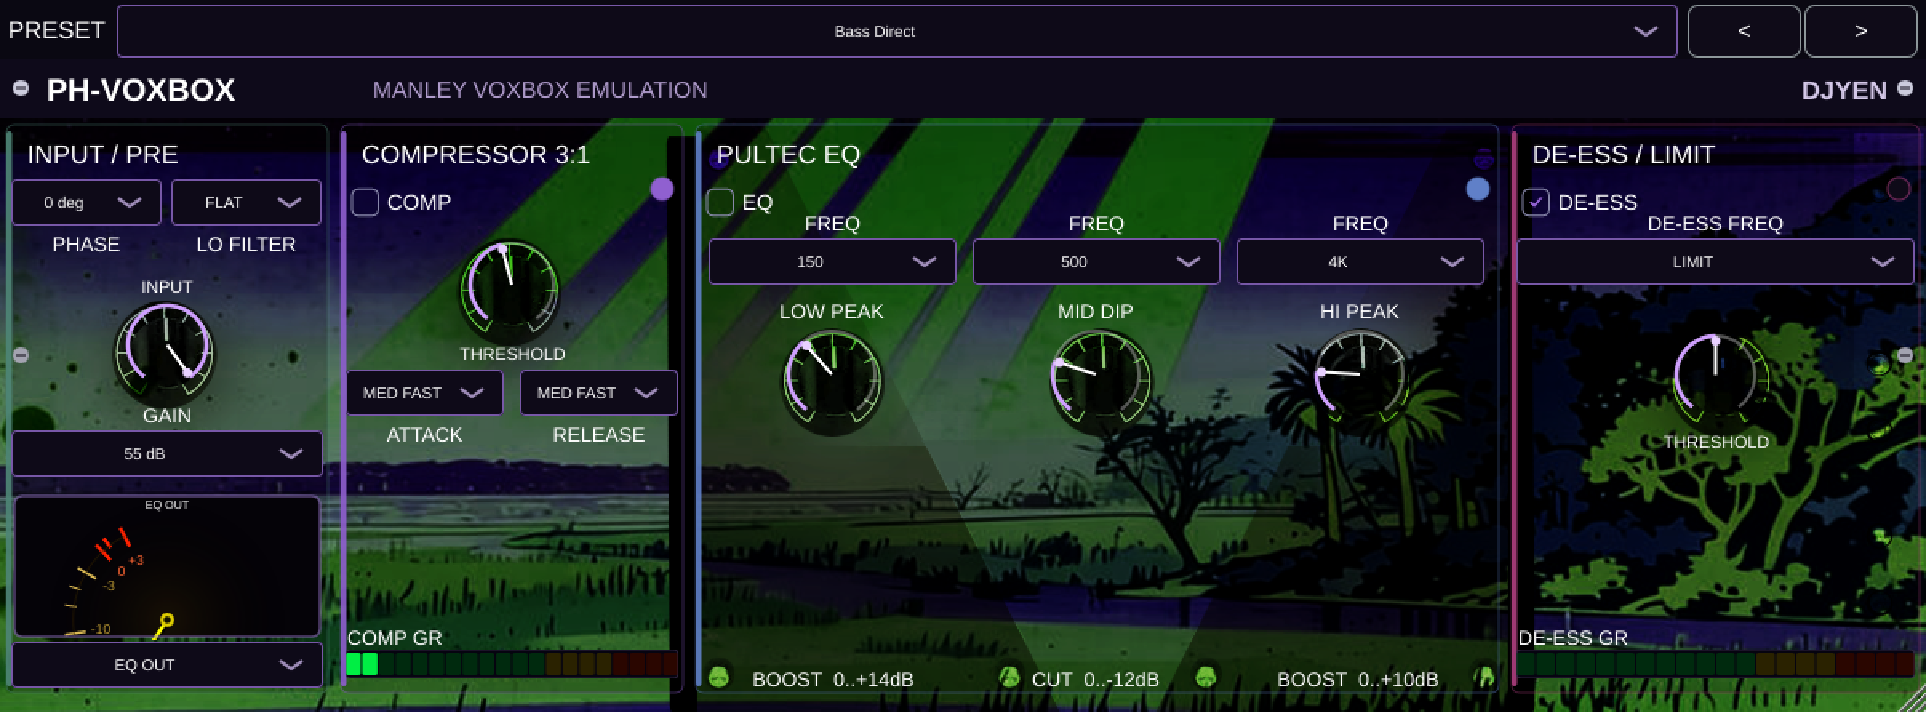1926x712 pixels.
Task: Enable the EQ checkbox
Action: pos(720,202)
